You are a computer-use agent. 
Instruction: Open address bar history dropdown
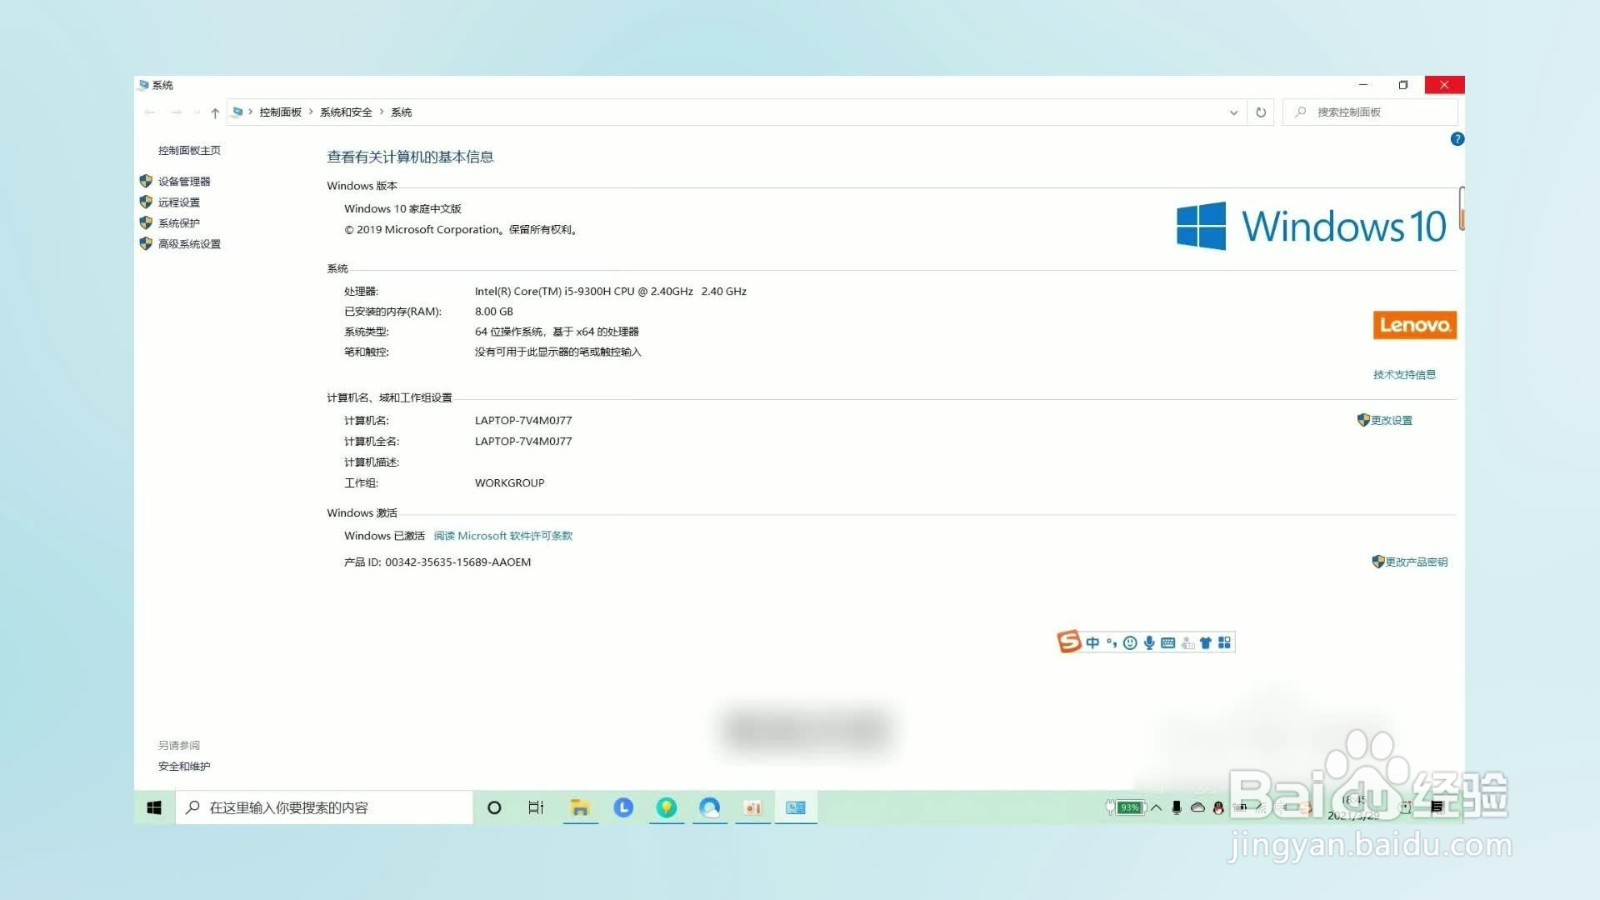point(1234,113)
